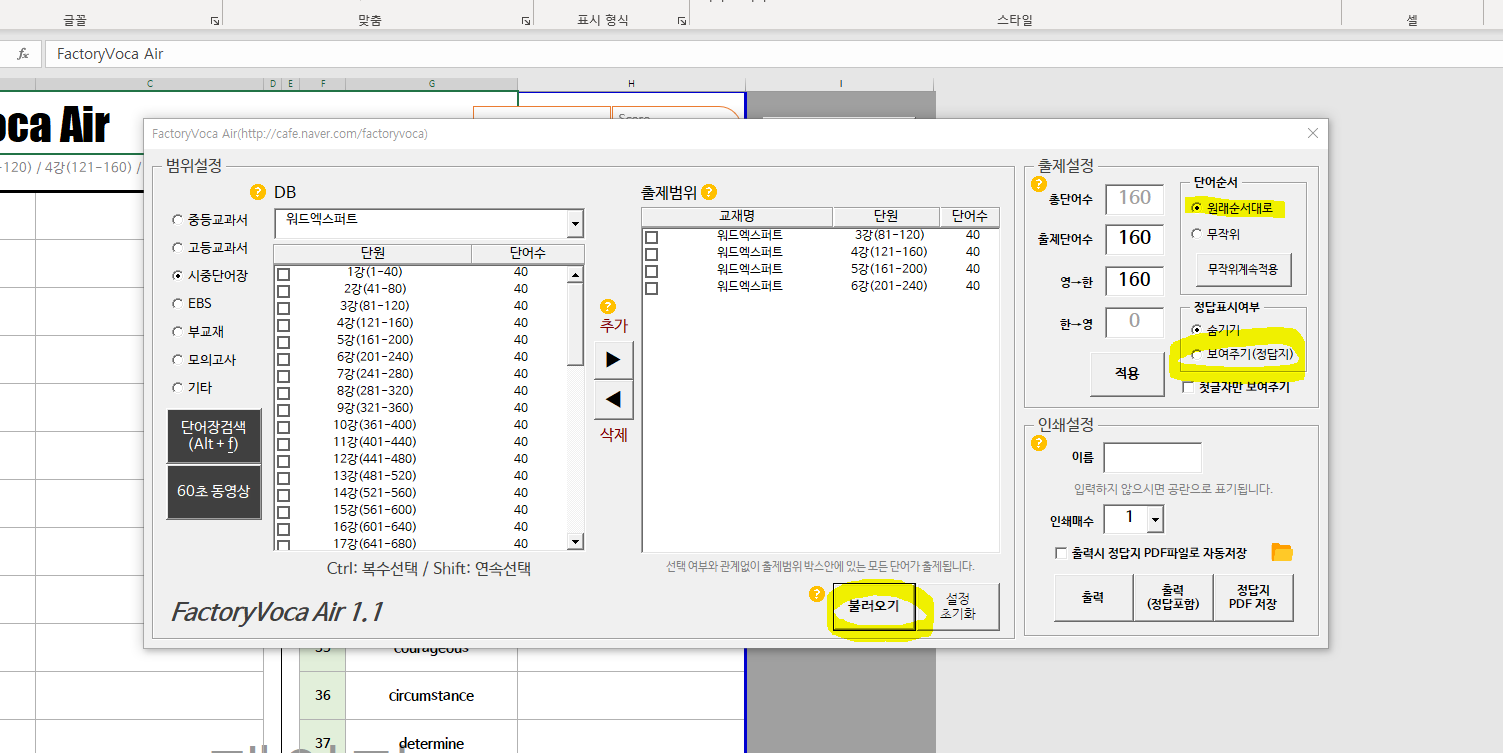Click the help icon next to 출제범위

[x=709, y=192]
